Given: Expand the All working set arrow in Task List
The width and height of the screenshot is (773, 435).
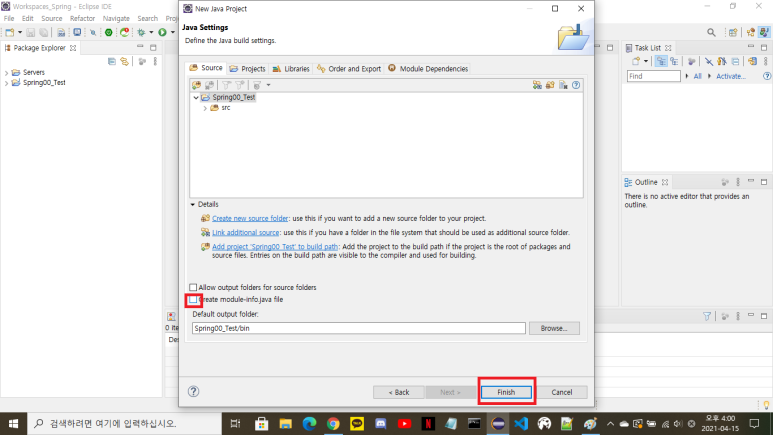Looking at the screenshot, I should pyautogui.click(x=687, y=76).
